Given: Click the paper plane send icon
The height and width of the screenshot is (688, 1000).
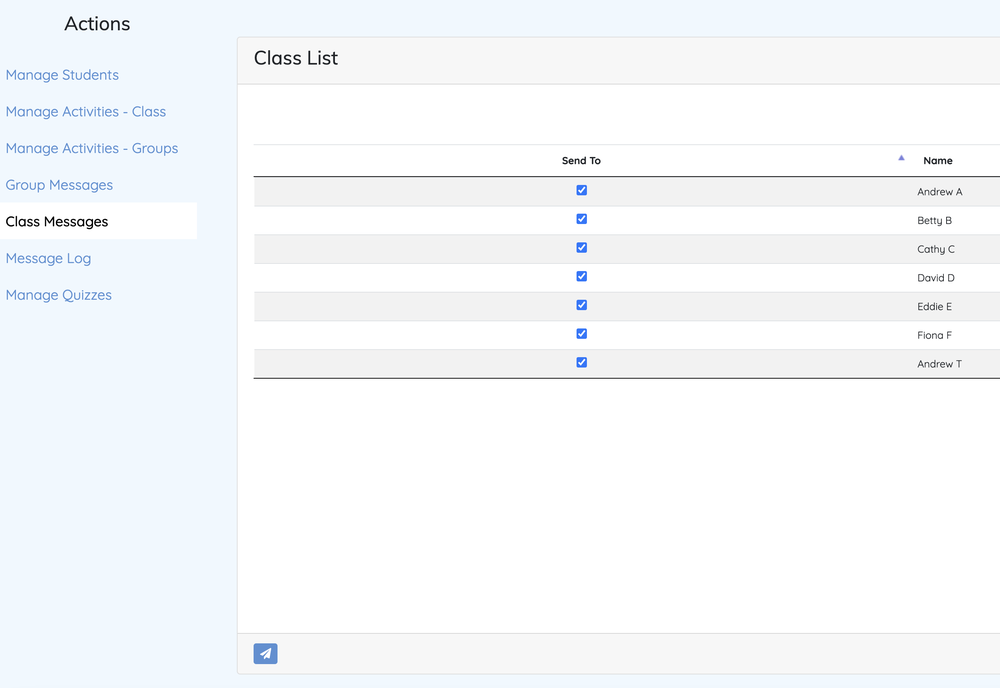Looking at the screenshot, I should coord(265,654).
